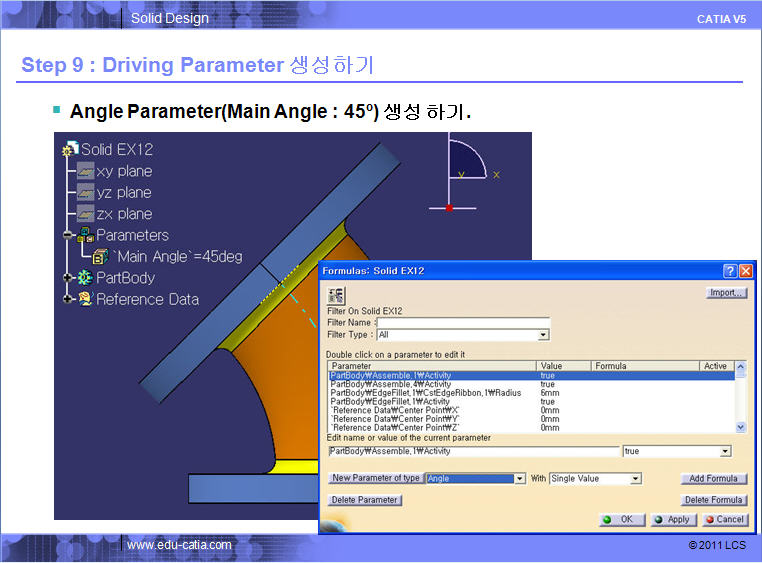Open the Filter Type dropdown
The height and width of the screenshot is (563, 762).
[543, 335]
